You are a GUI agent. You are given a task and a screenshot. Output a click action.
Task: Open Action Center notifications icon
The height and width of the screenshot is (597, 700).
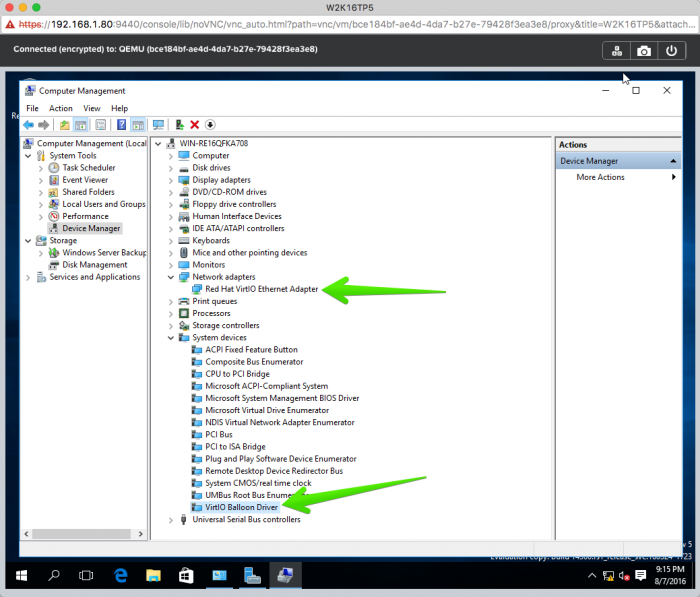tap(641, 576)
